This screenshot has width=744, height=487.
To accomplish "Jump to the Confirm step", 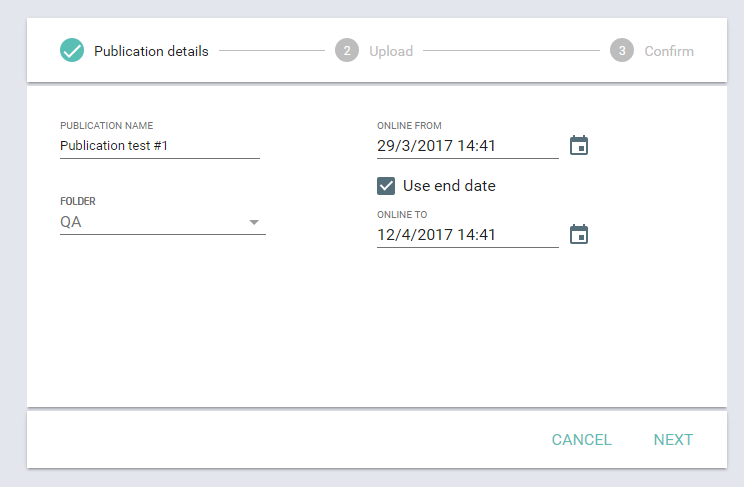I will pyautogui.click(x=669, y=51).
